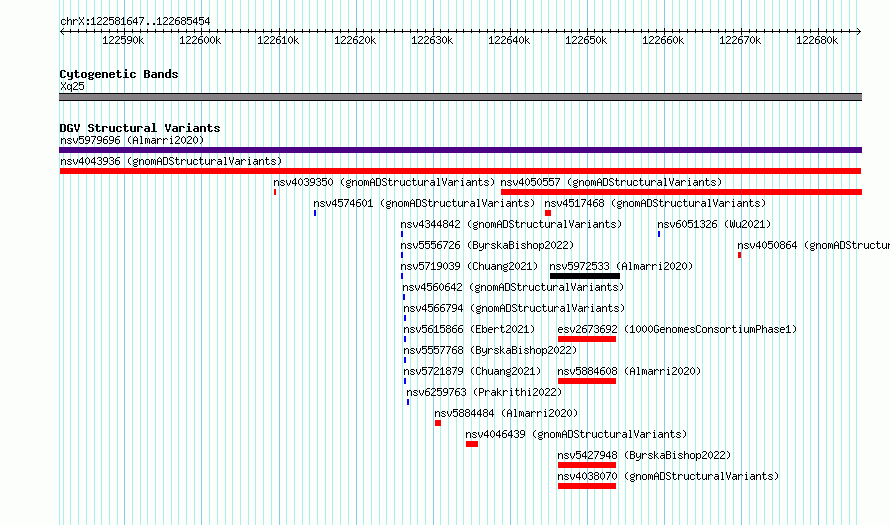This screenshot has width=890, height=525.
Task: Select the blue nsv6051326 marker
Action: pos(659,234)
